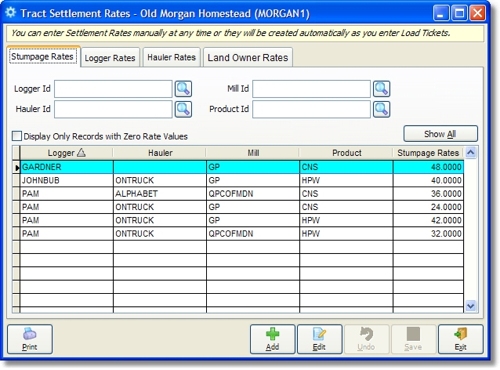This screenshot has height=370, width=500.
Task: Select QPCOFMDN mill in the ALPHABET row
Action: pos(253,194)
